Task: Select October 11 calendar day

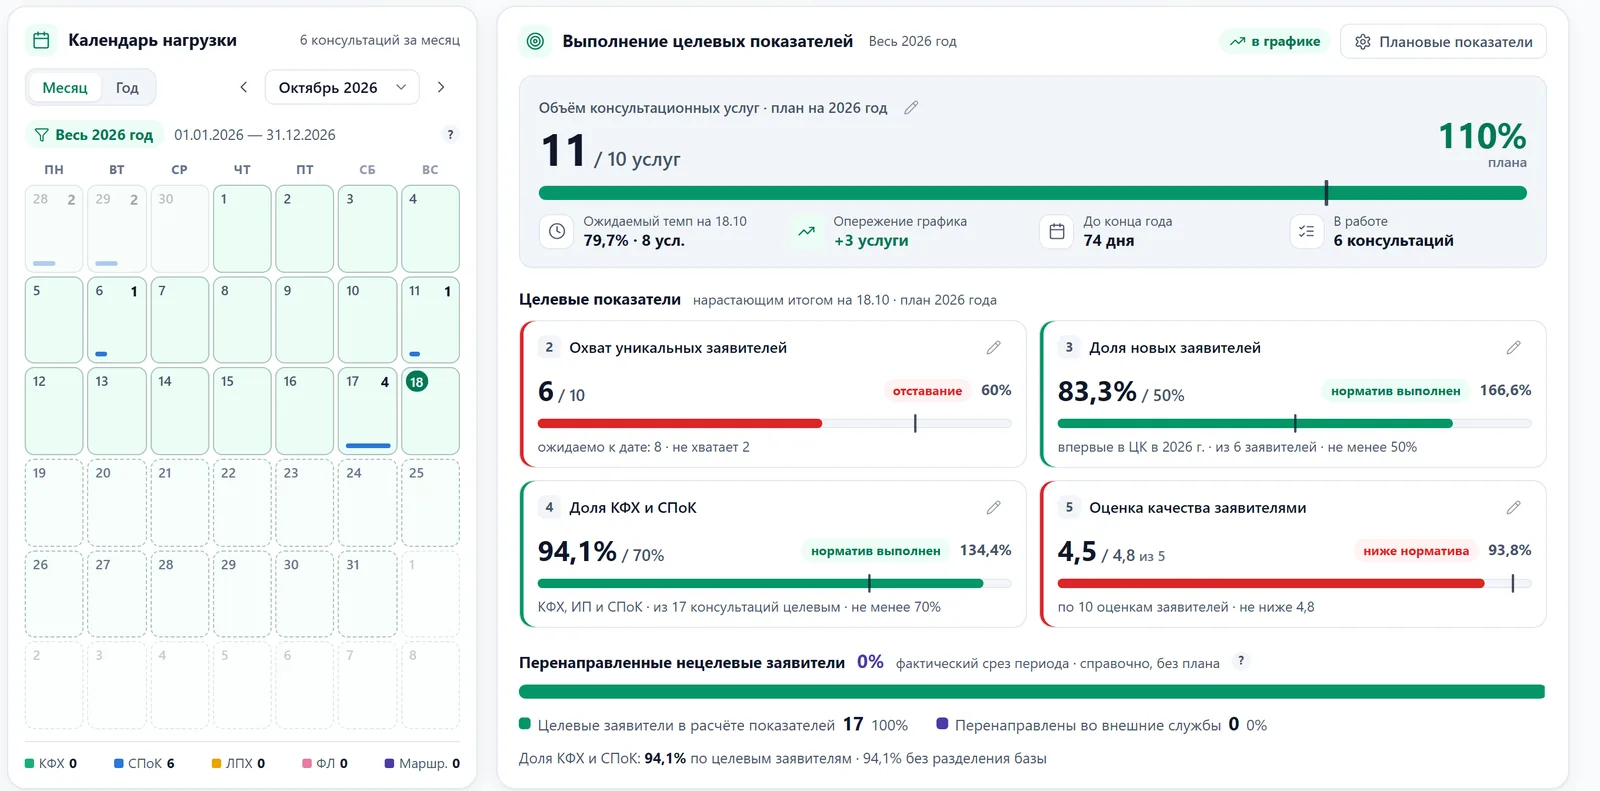Action: click(x=430, y=320)
